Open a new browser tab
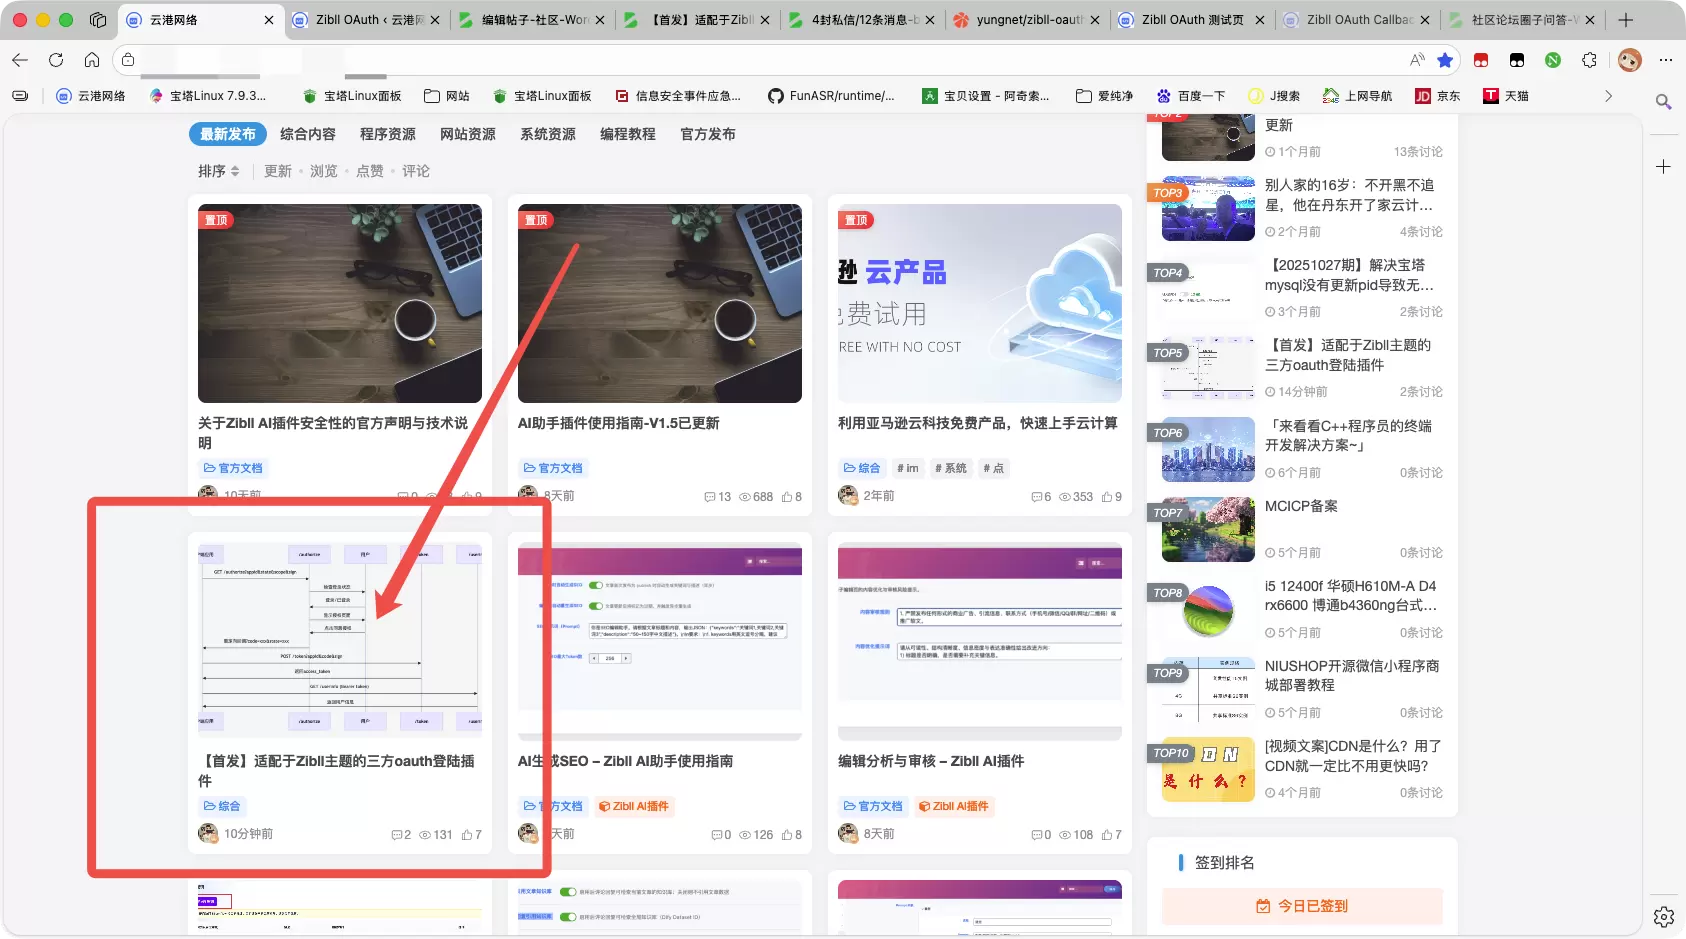Image resolution: width=1686 pixels, height=939 pixels. [x=1626, y=20]
